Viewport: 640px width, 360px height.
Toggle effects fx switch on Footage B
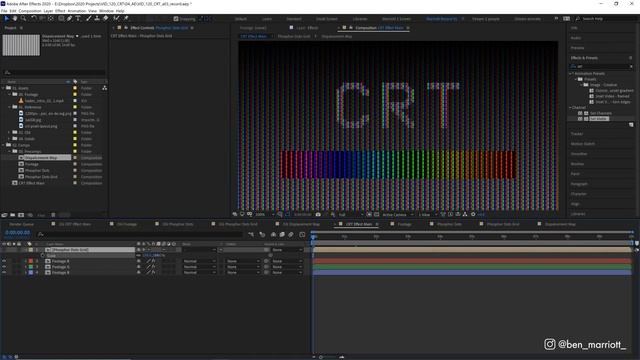click(153, 272)
